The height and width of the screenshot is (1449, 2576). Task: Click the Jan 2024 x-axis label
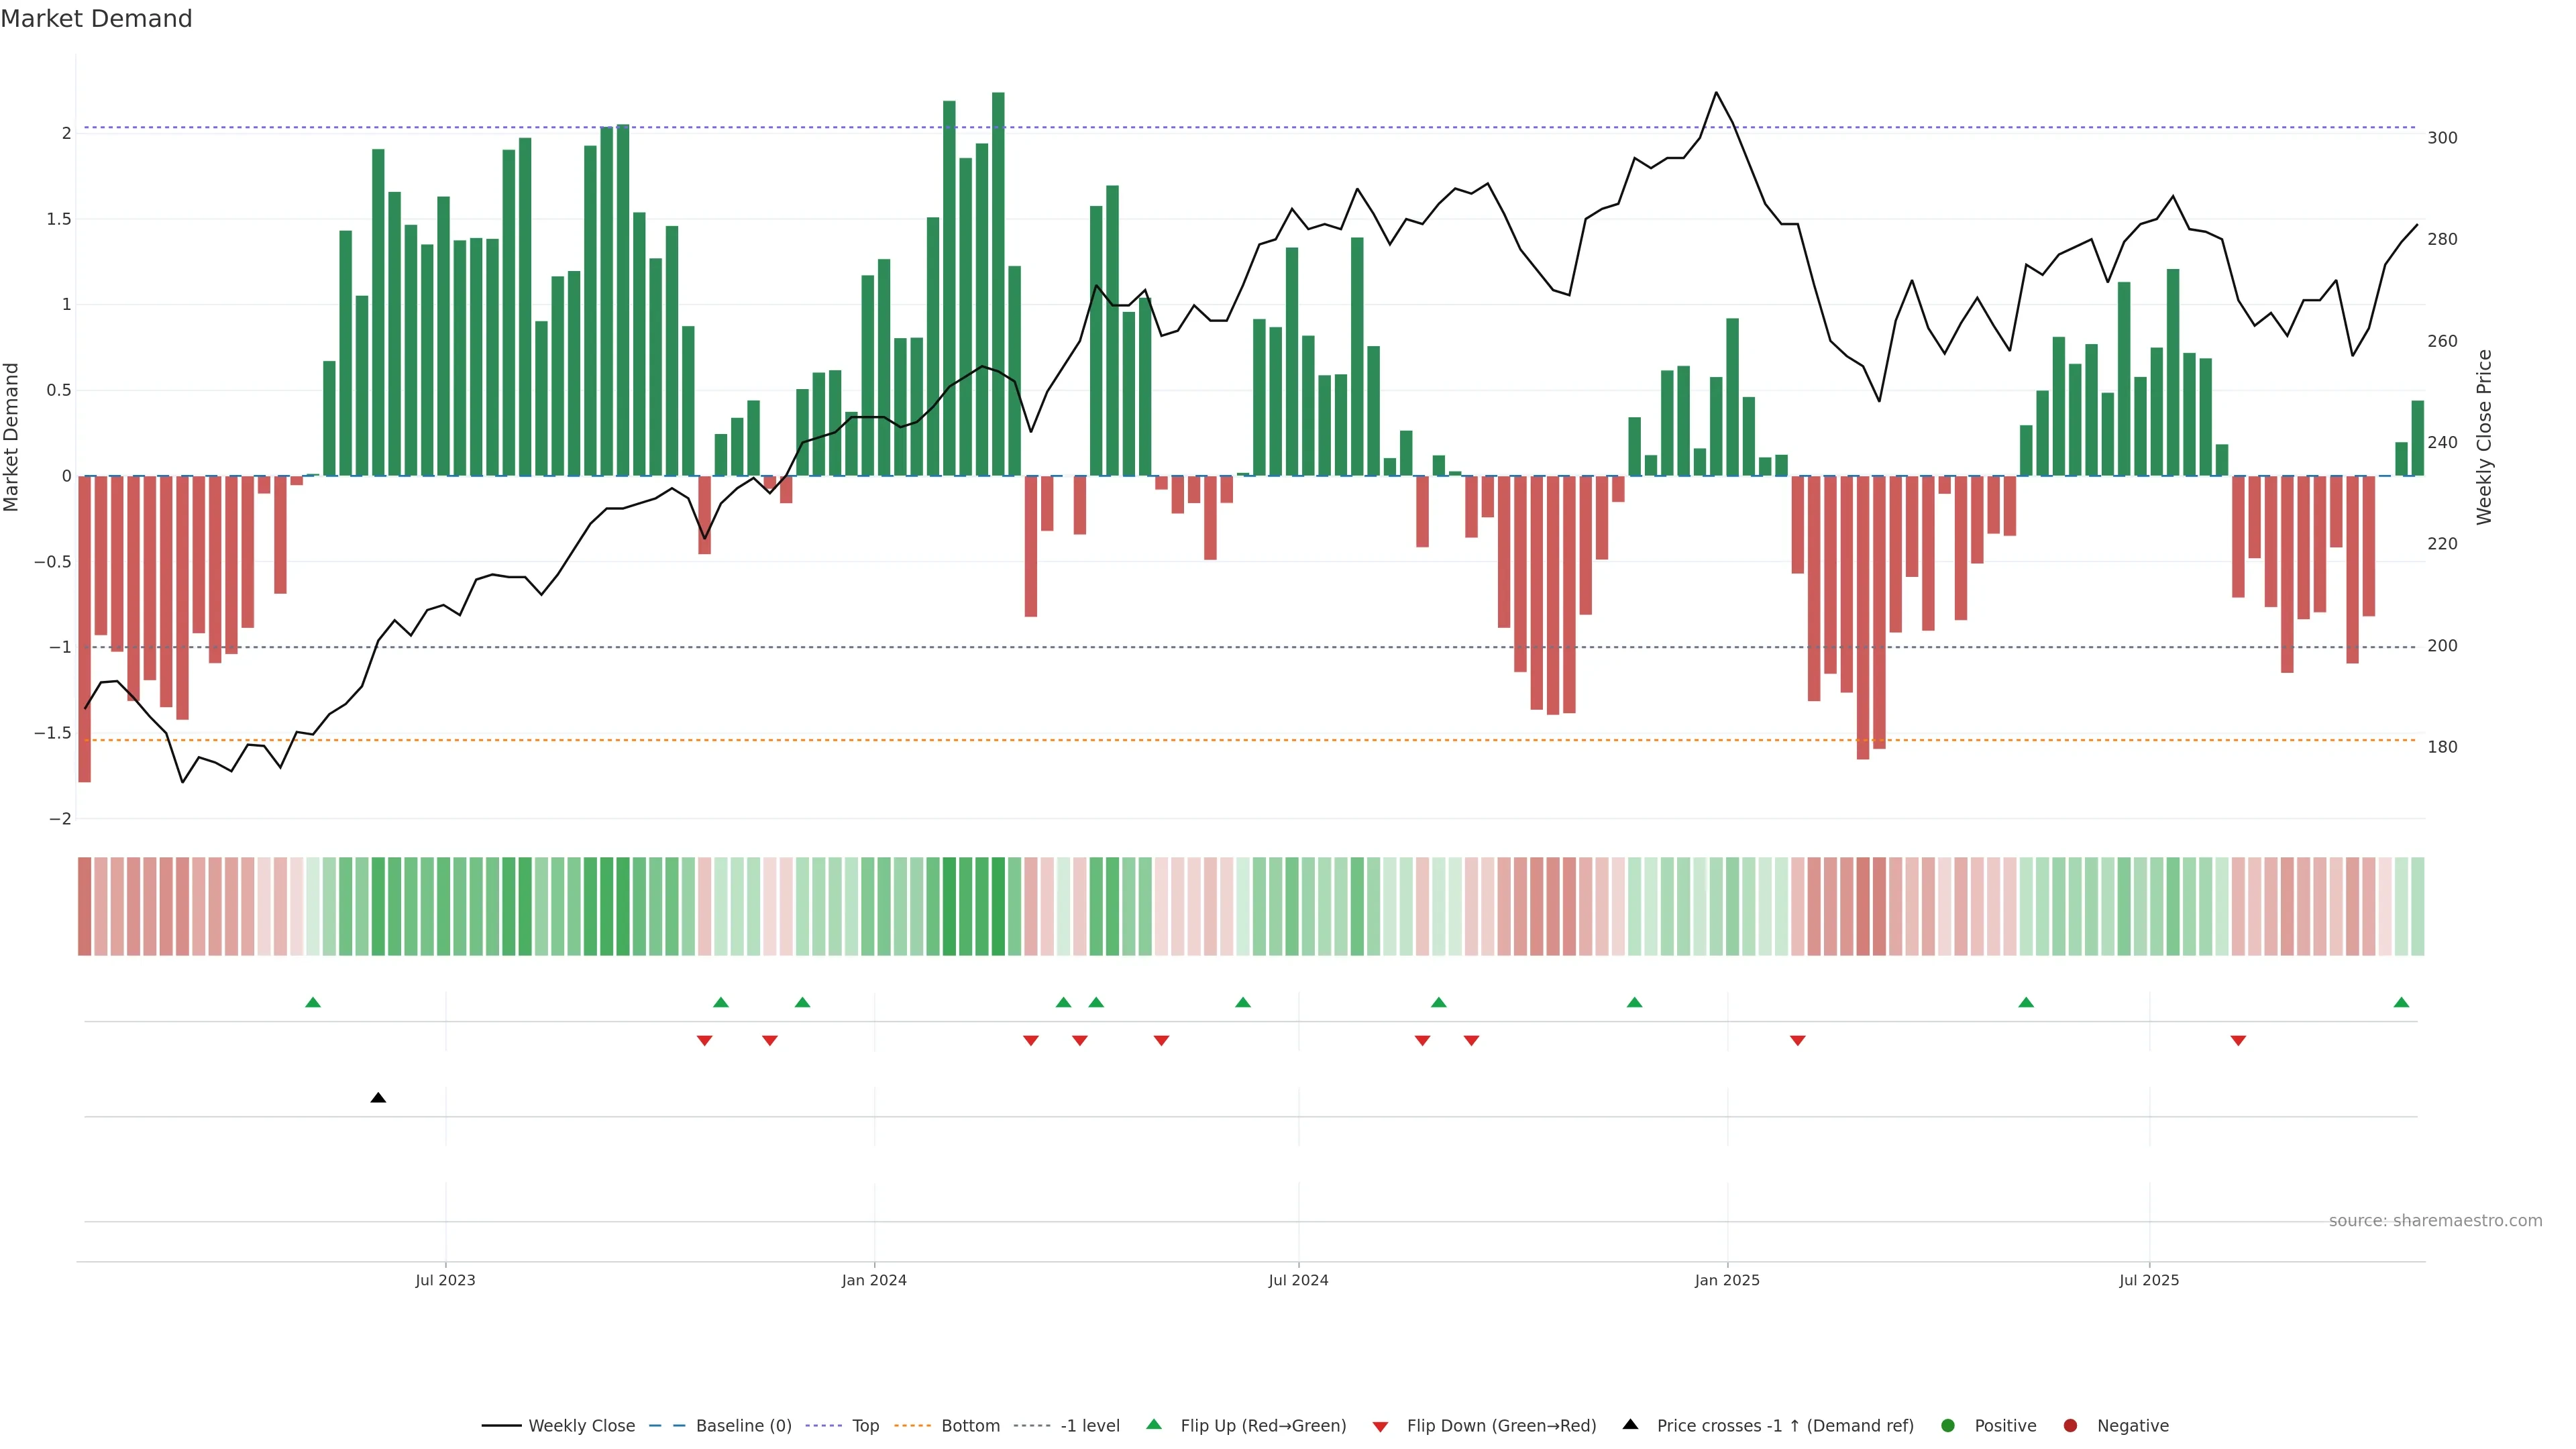tap(874, 1280)
